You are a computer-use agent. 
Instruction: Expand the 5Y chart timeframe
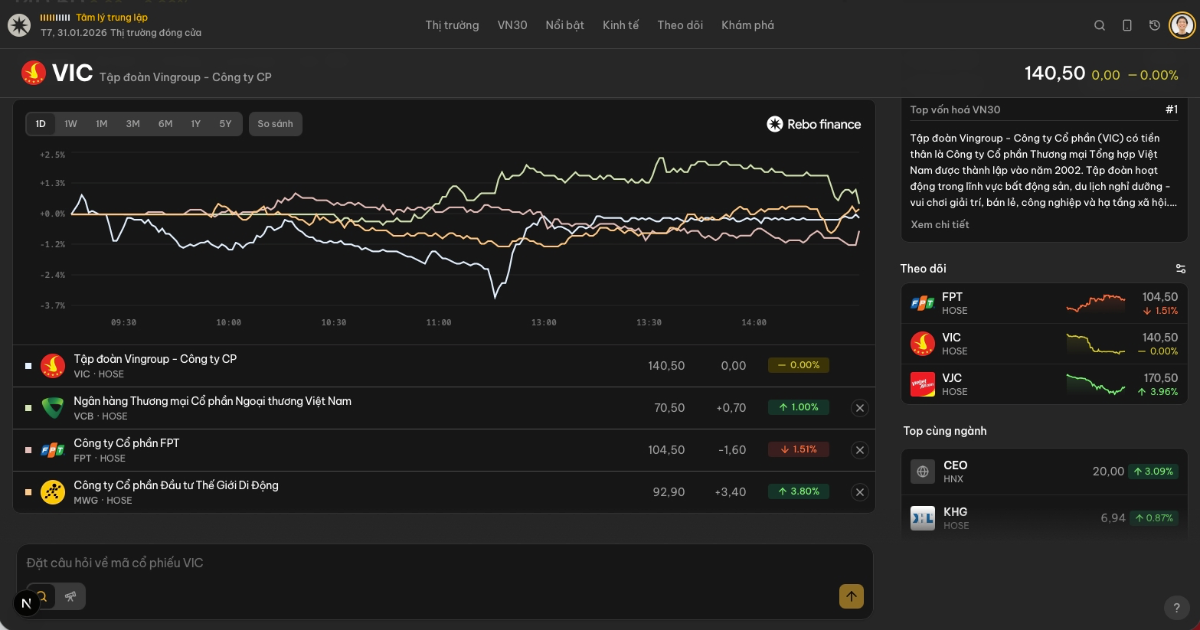[225, 123]
